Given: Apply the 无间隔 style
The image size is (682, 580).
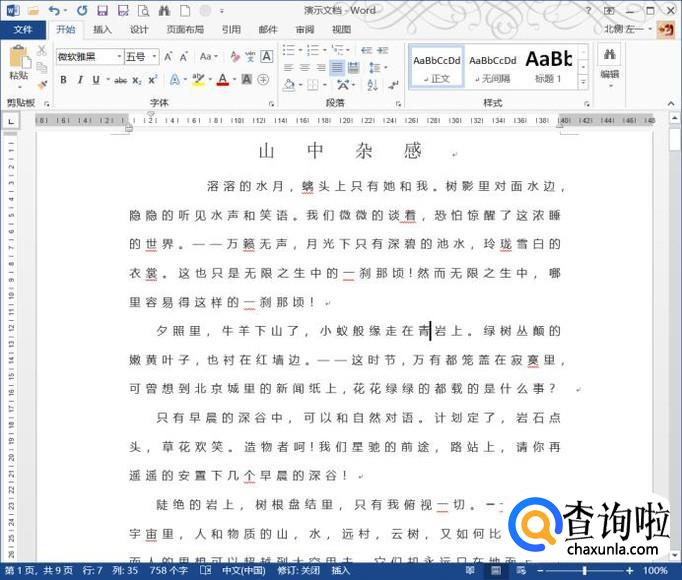Looking at the screenshot, I should coord(492,66).
